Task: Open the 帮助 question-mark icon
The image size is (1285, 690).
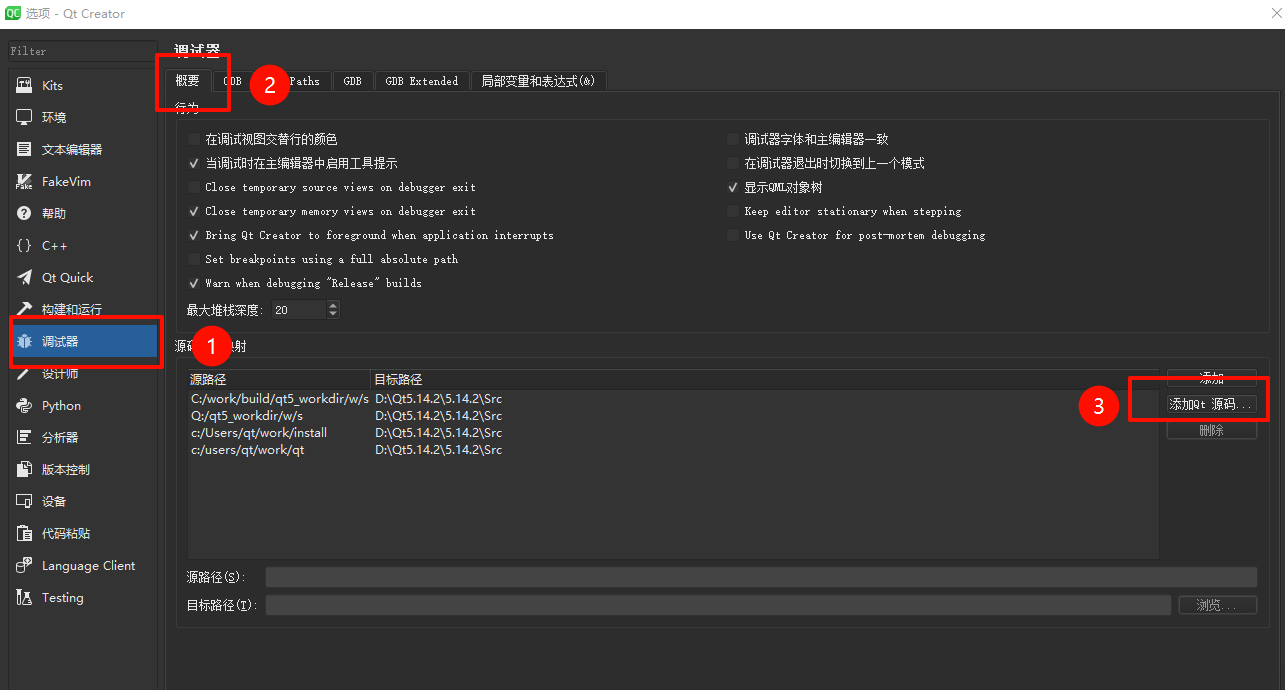Action: (x=24, y=214)
